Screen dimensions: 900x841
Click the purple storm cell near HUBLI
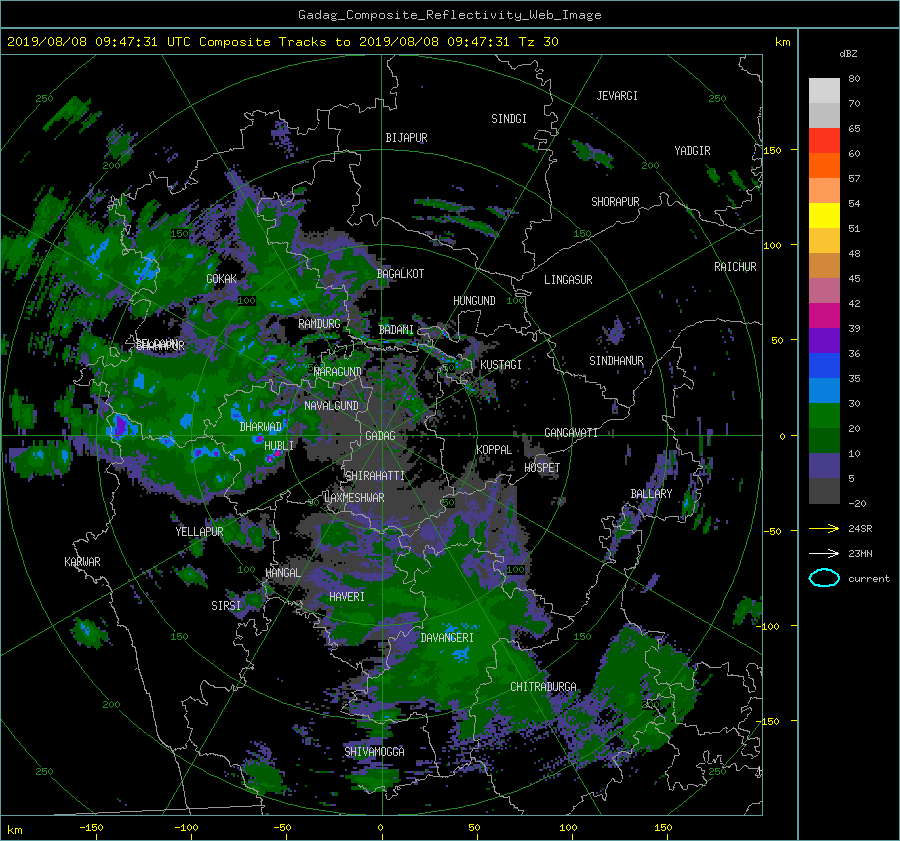[272, 457]
